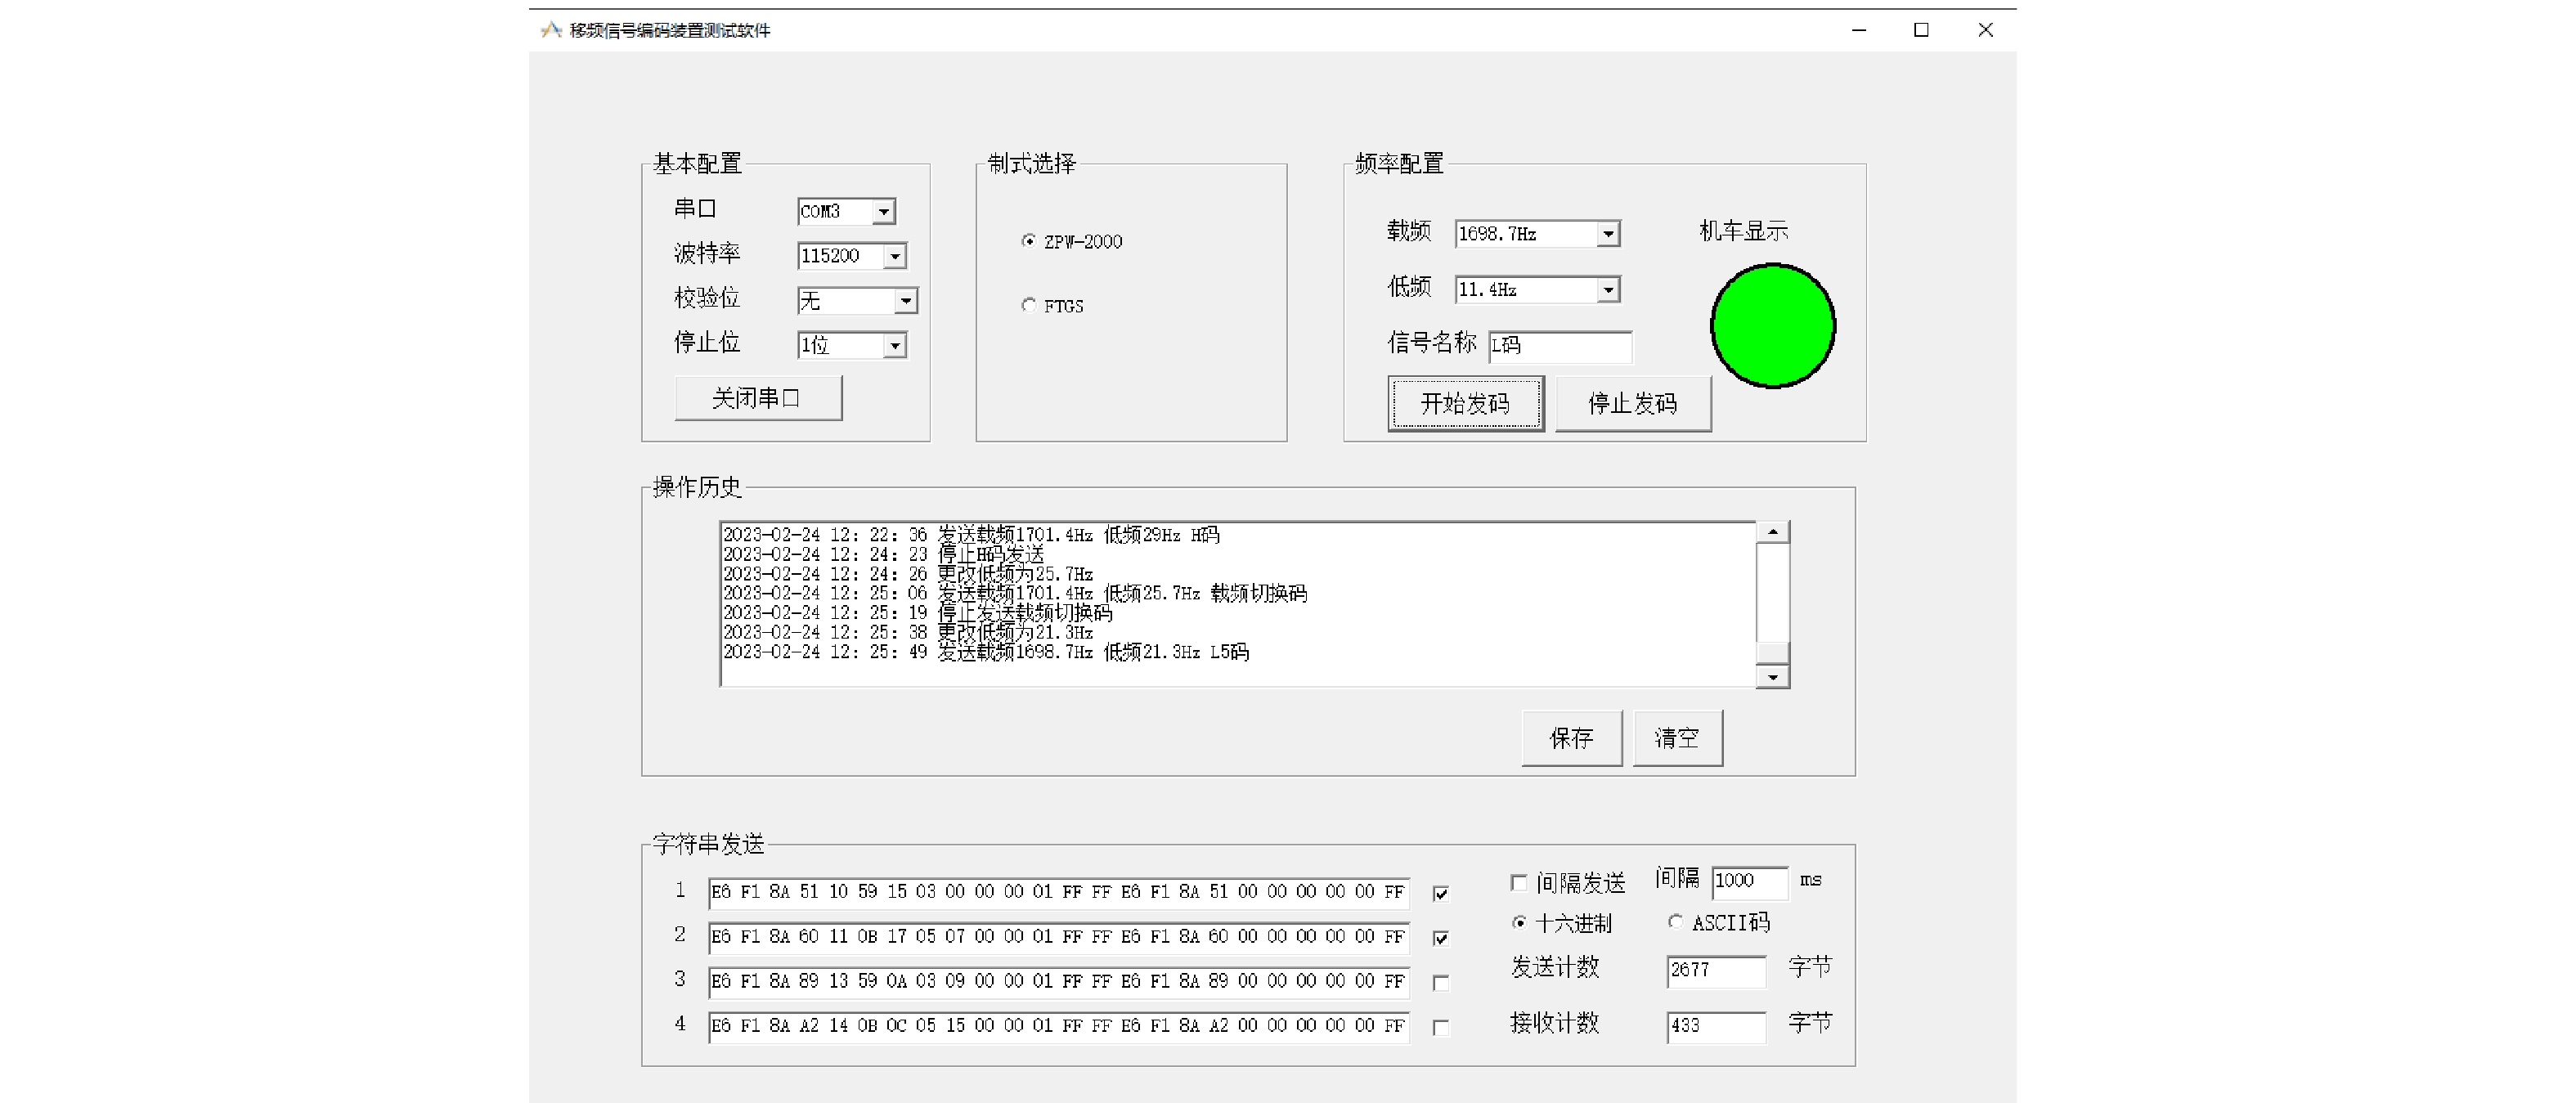2576x1103 pixels.
Task: Open the 串口 COM3 dropdown
Action: pyautogui.click(x=883, y=212)
